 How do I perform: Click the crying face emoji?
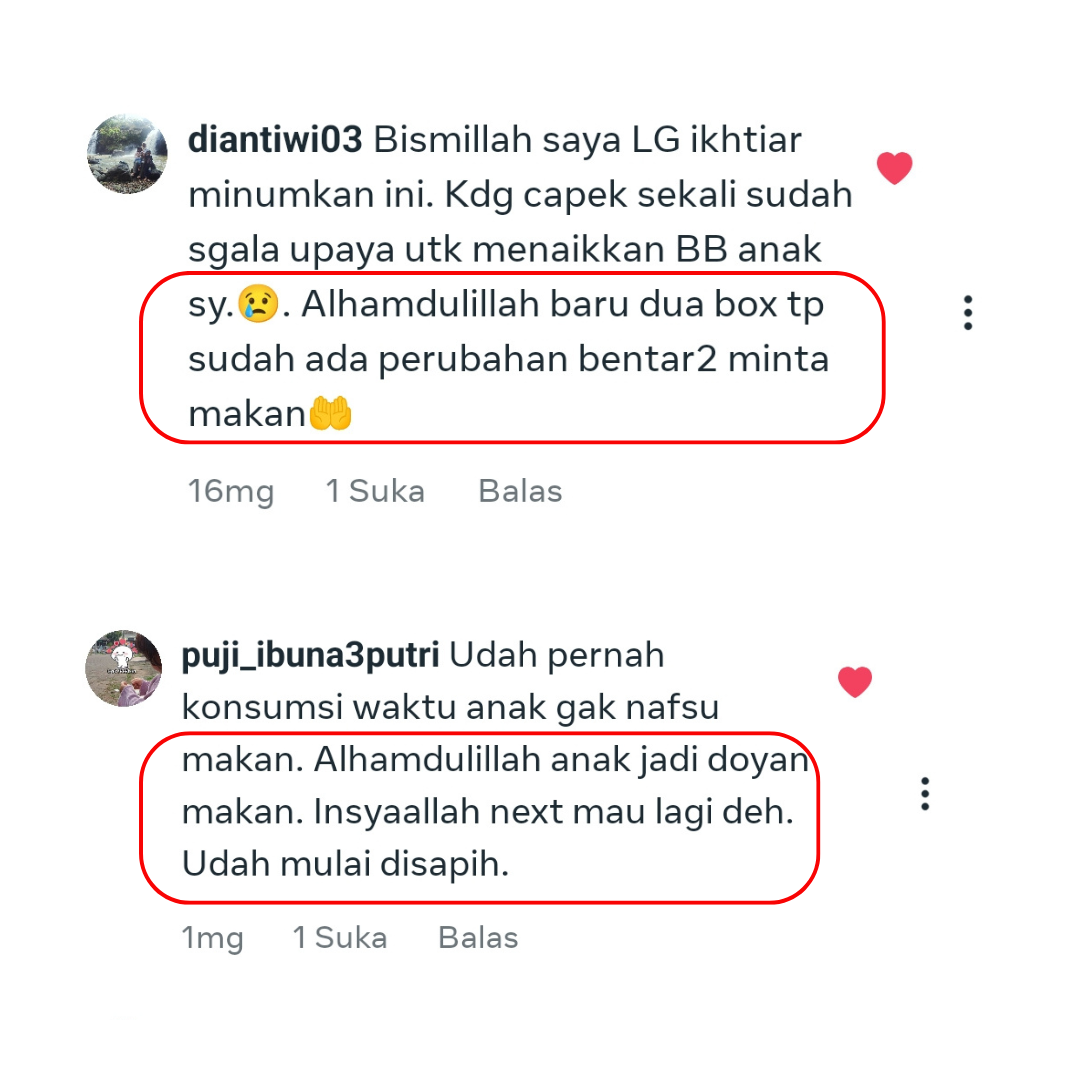pyautogui.click(x=258, y=304)
